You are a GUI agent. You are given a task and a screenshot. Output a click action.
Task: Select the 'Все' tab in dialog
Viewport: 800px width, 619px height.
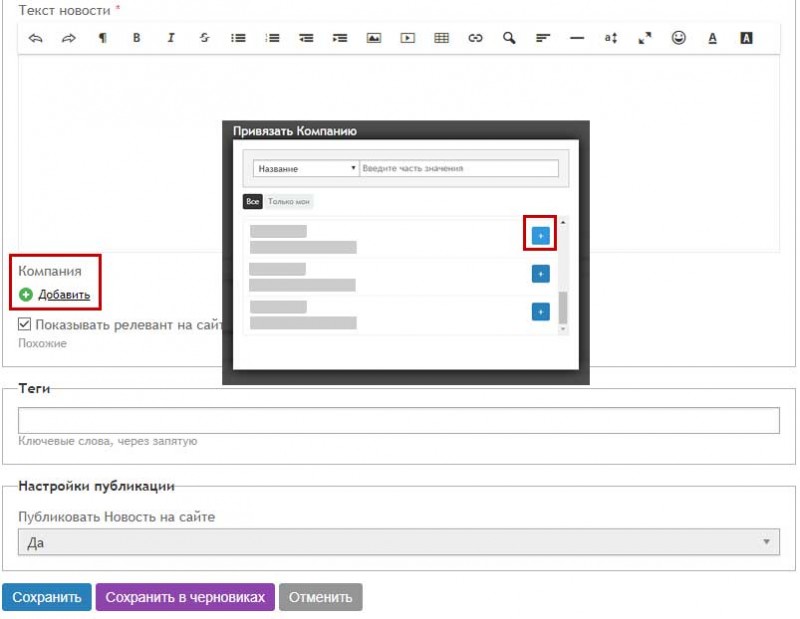coord(253,202)
